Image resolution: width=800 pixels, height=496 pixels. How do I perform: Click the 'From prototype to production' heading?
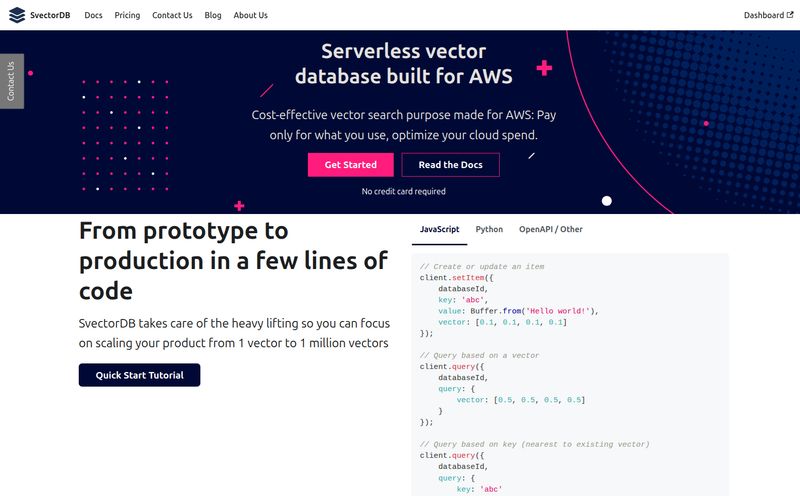pos(233,261)
